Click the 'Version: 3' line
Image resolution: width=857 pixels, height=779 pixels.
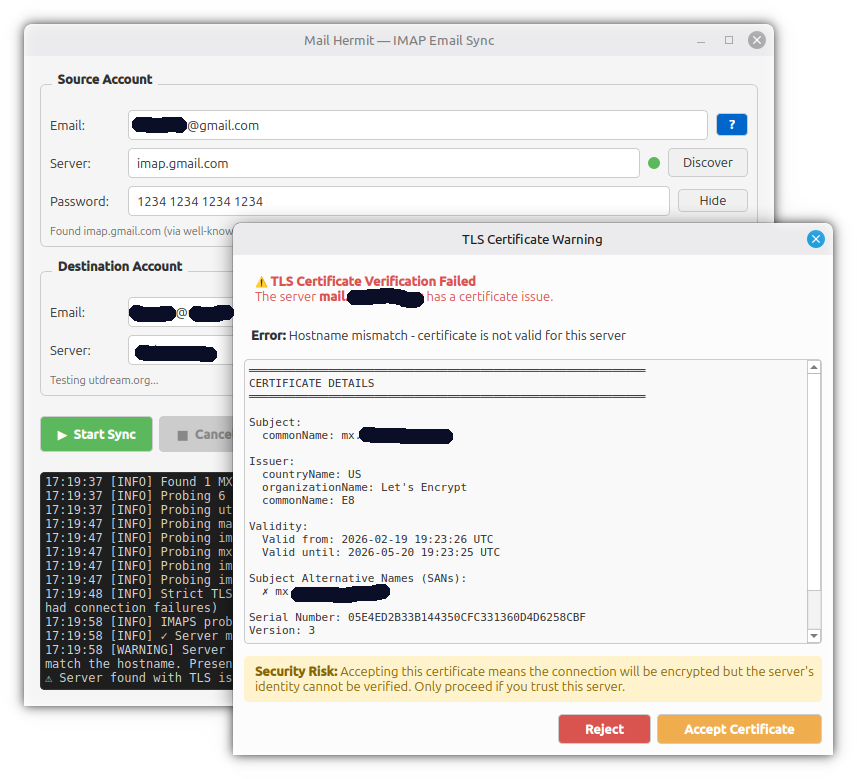click(281, 630)
